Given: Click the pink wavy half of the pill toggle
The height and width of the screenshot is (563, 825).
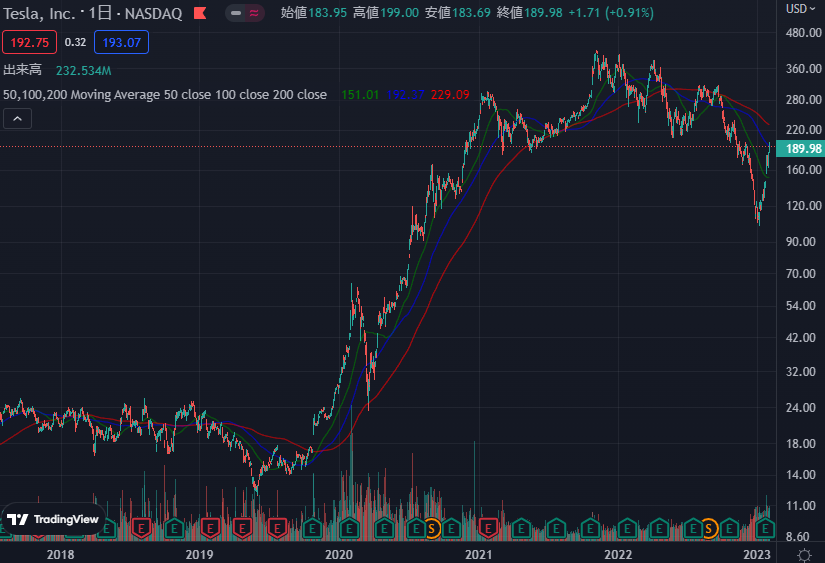Looking at the screenshot, I should [x=254, y=13].
